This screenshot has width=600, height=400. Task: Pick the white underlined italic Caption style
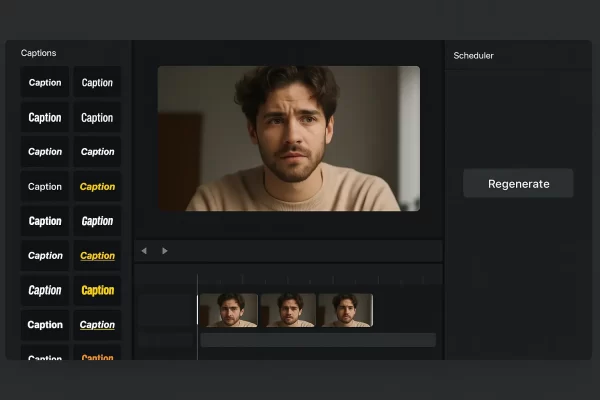pos(97,325)
